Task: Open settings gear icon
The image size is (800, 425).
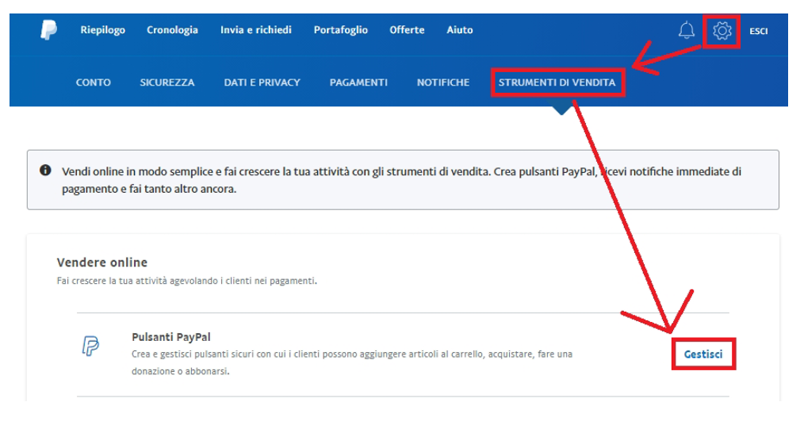Action: coord(722,31)
